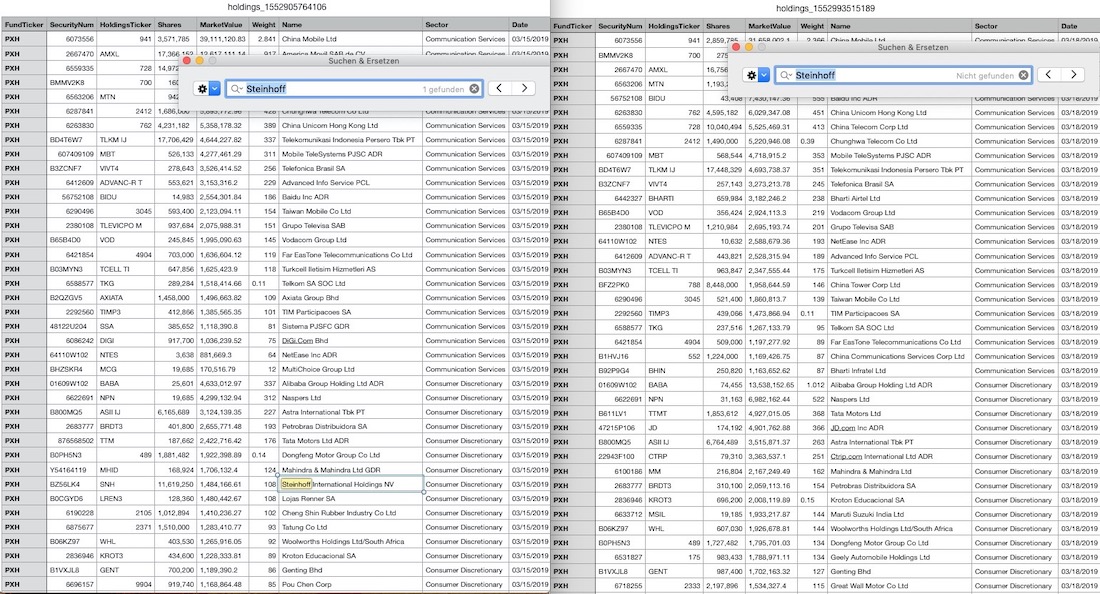Select the Tata Motors Ltd cell in right window

(899, 414)
